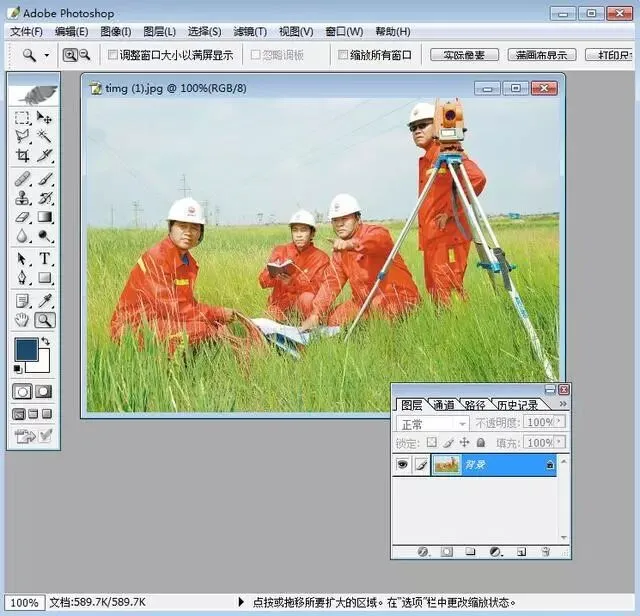
Task: Switch to Quick Mask mode
Action: click(x=44, y=392)
